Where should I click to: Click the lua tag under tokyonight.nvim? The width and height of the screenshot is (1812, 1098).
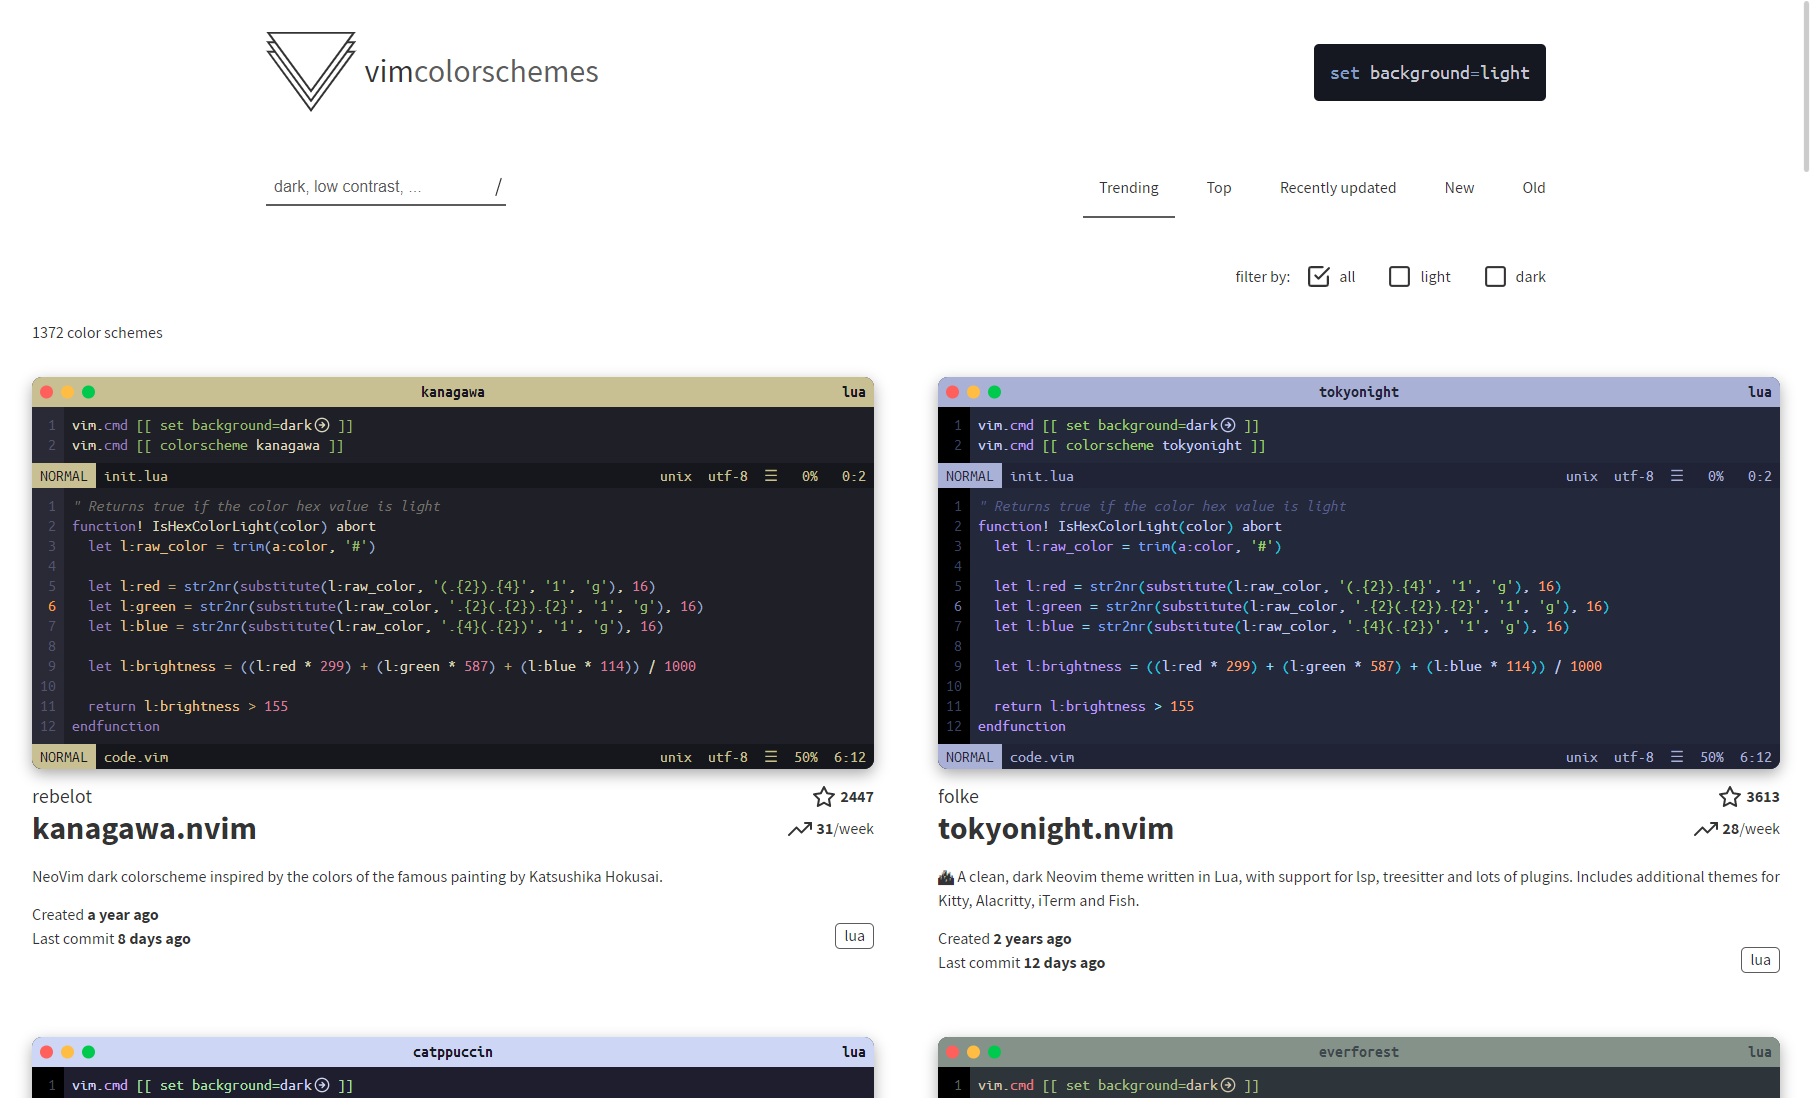1760,960
